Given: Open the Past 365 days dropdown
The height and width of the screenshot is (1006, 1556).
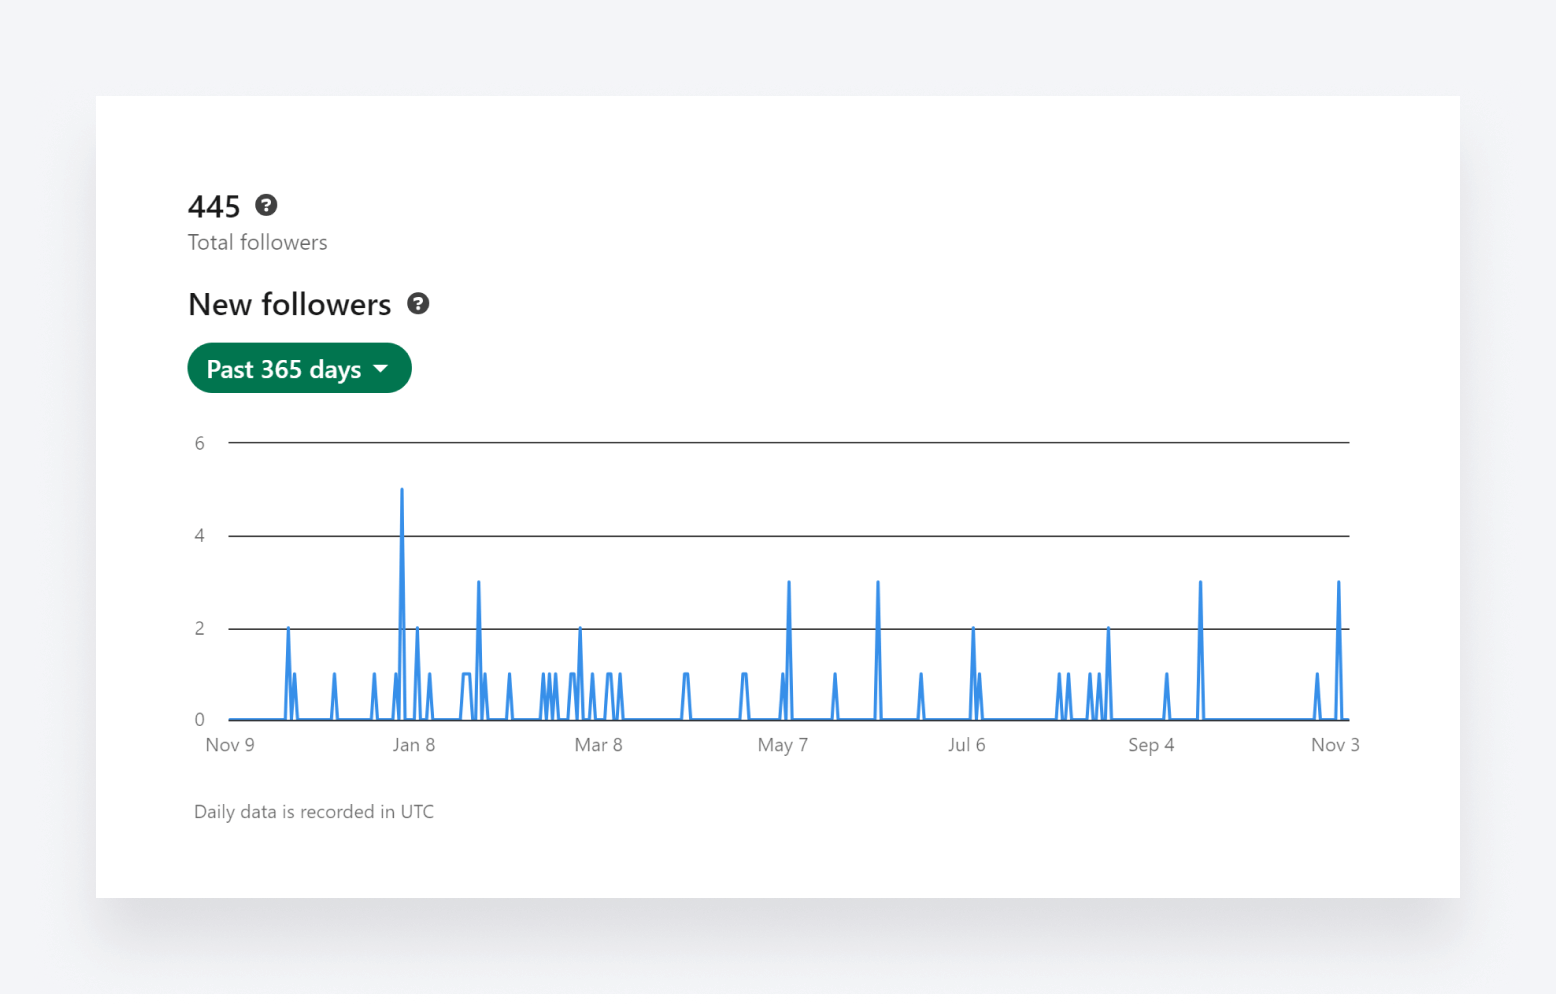Looking at the screenshot, I should 298,369.
